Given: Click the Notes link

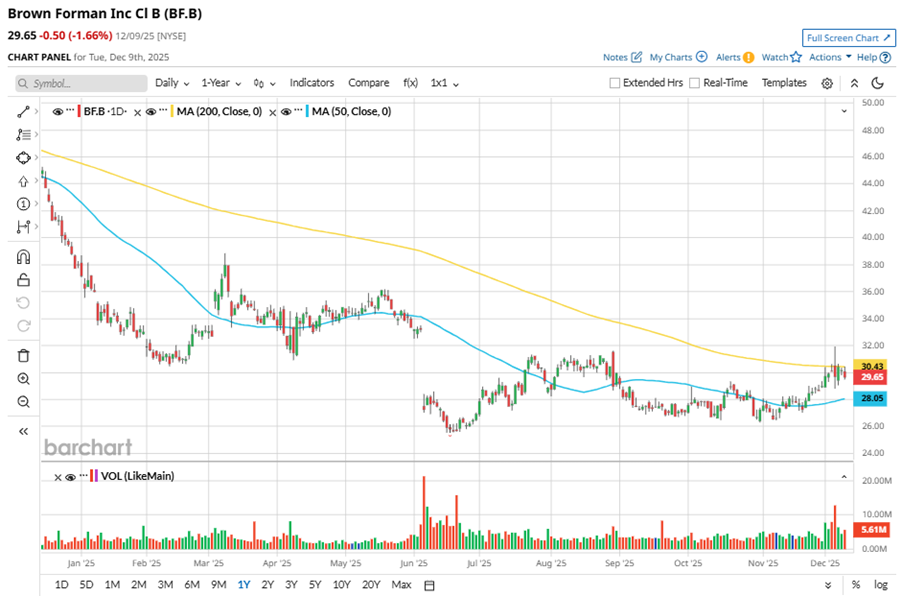Looking at the screenshot, I should click(x=622, y=57).
